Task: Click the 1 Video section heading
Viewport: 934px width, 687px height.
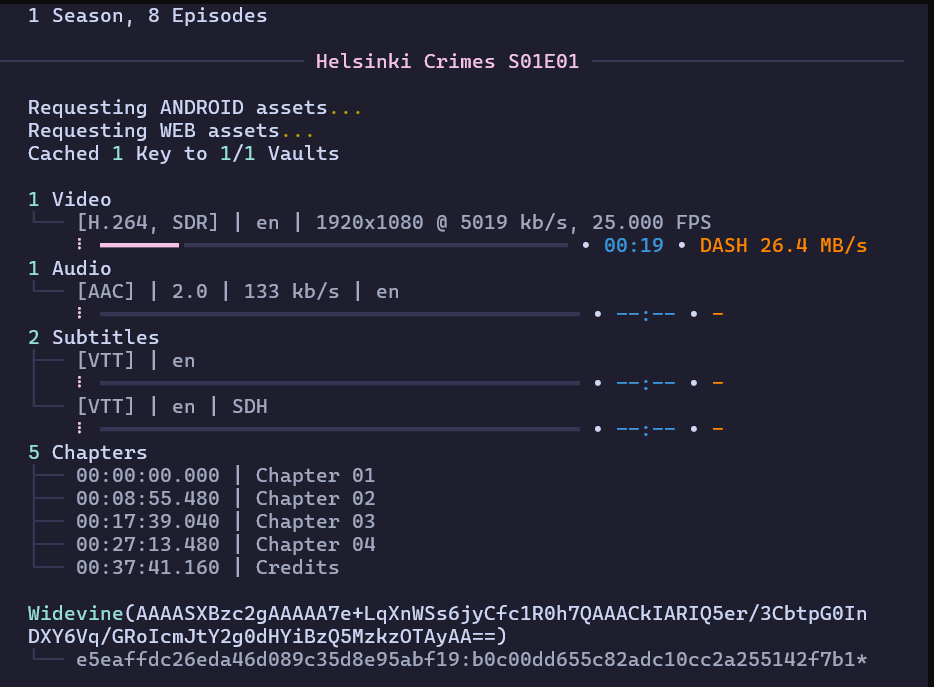Action: (69, 199)
